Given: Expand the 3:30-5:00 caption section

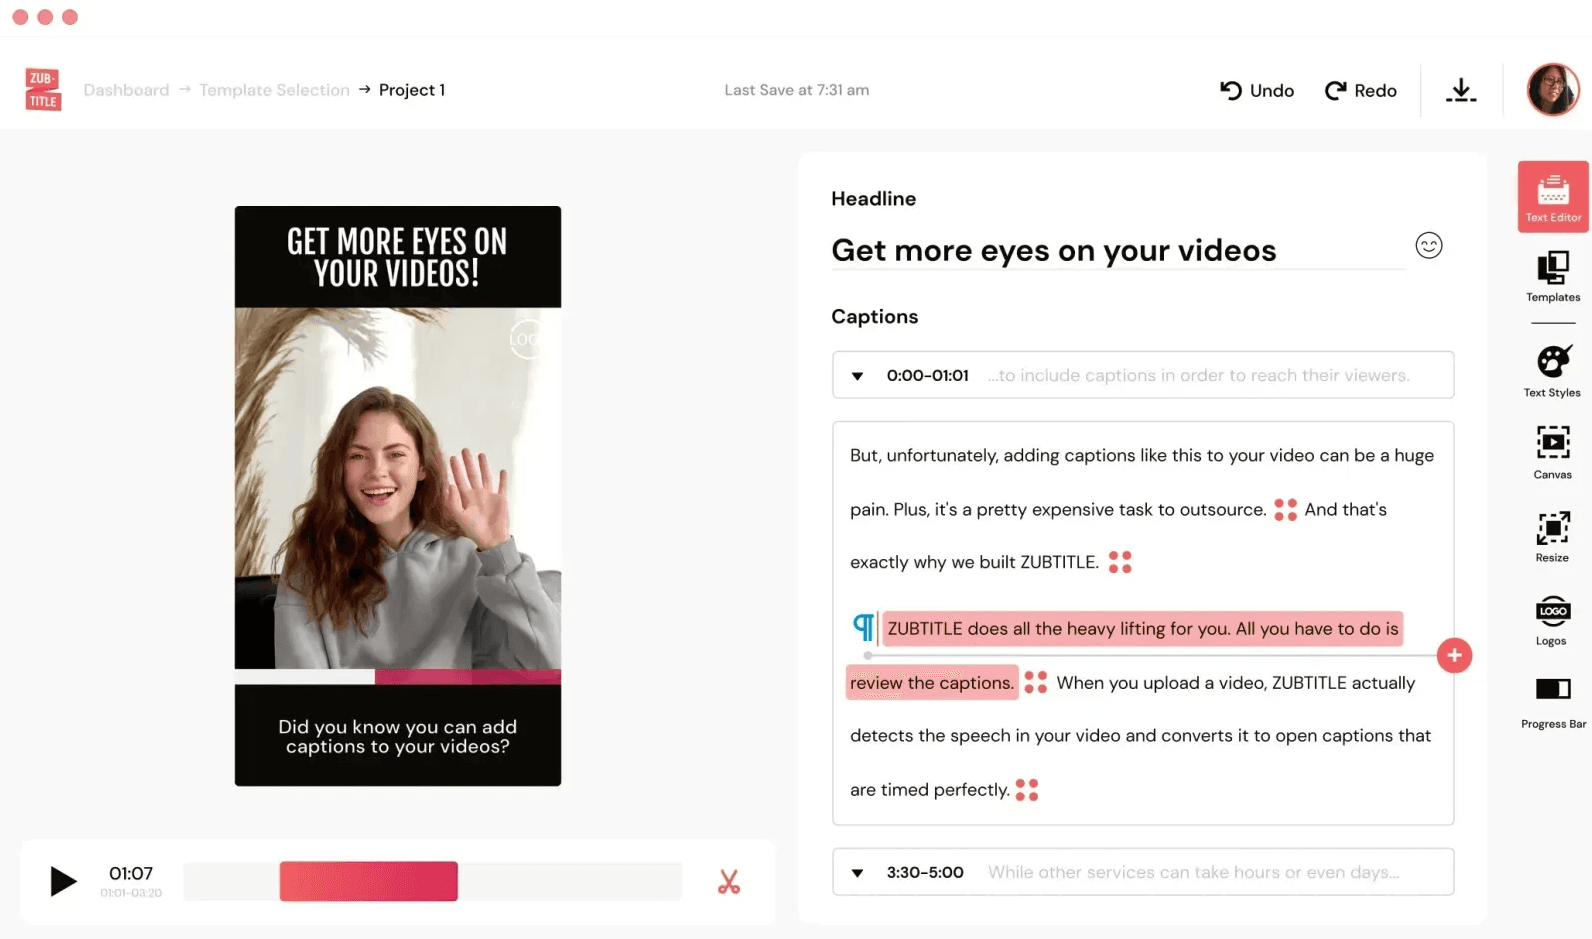Looking at the screenshot, I should [857, 873].
